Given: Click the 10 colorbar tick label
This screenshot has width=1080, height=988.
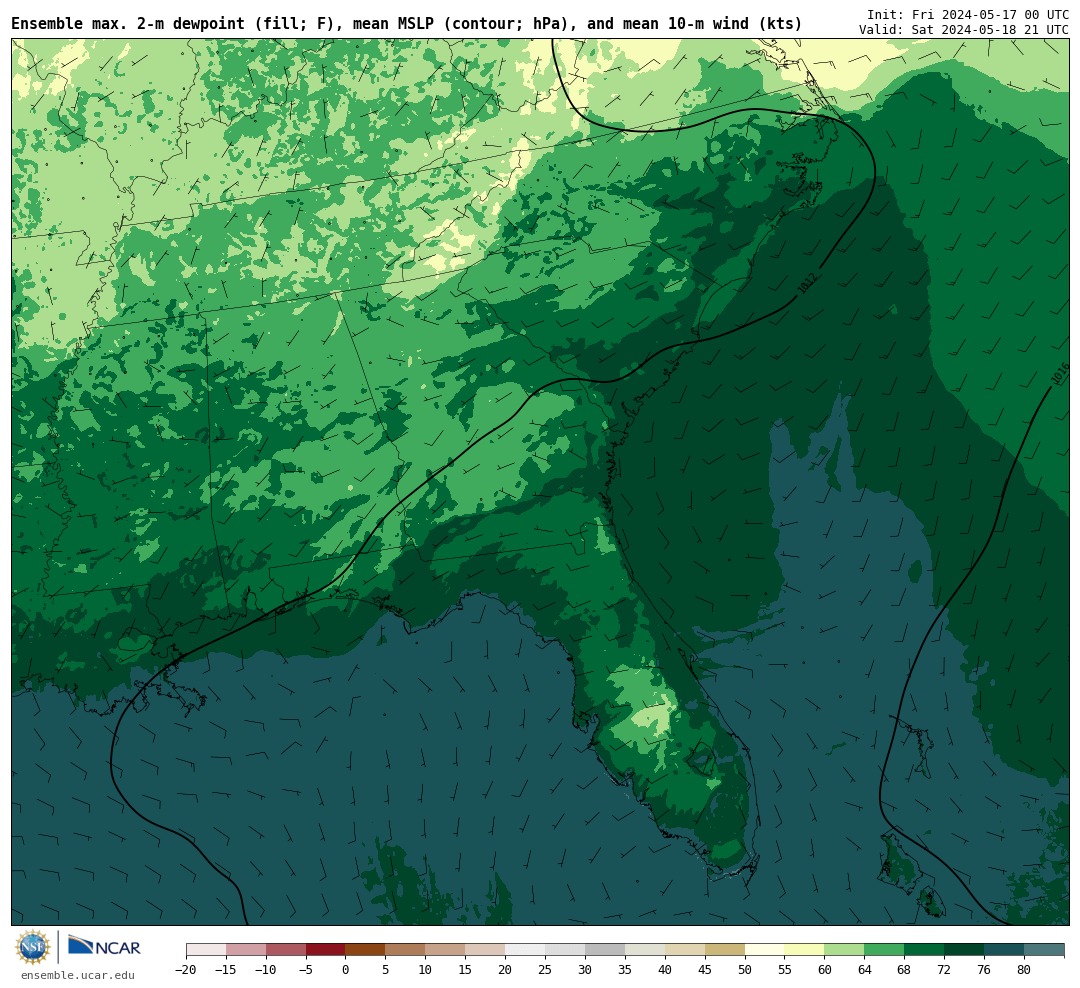Looking at the screenshot, I should point(426,969).
